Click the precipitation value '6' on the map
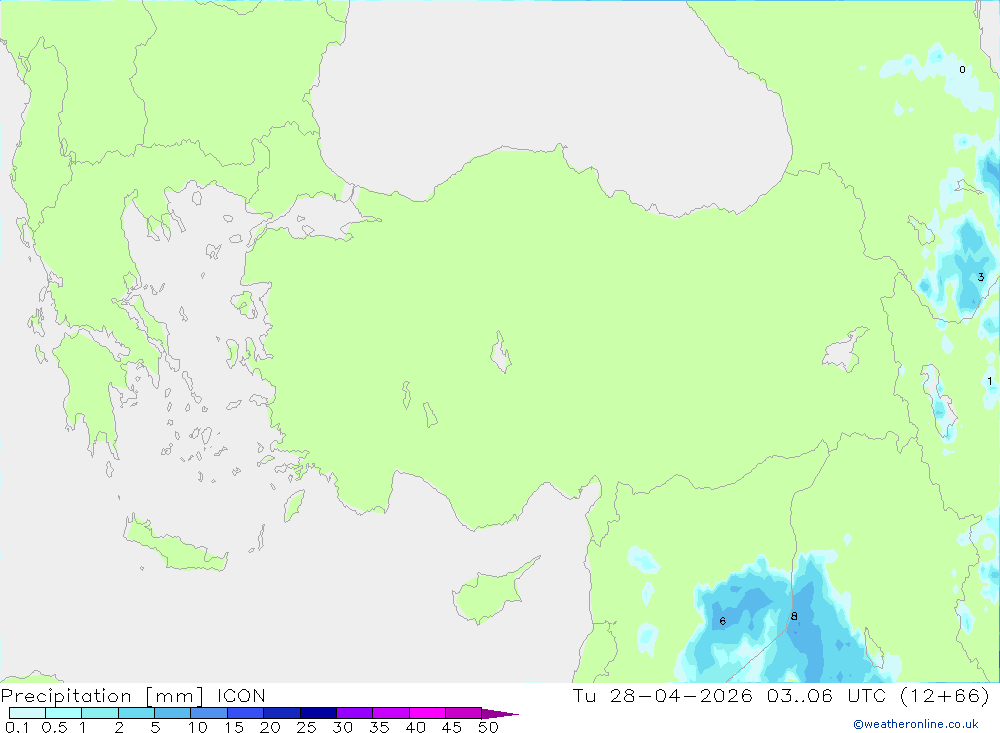The width and height of the screenshot is (1000, 733). pyautogui.click(x=723, y=621)
